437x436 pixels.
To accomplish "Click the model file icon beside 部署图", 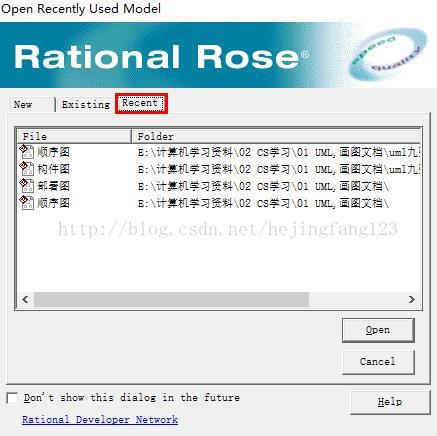I will pyautogui.click(x=27, y=186).
